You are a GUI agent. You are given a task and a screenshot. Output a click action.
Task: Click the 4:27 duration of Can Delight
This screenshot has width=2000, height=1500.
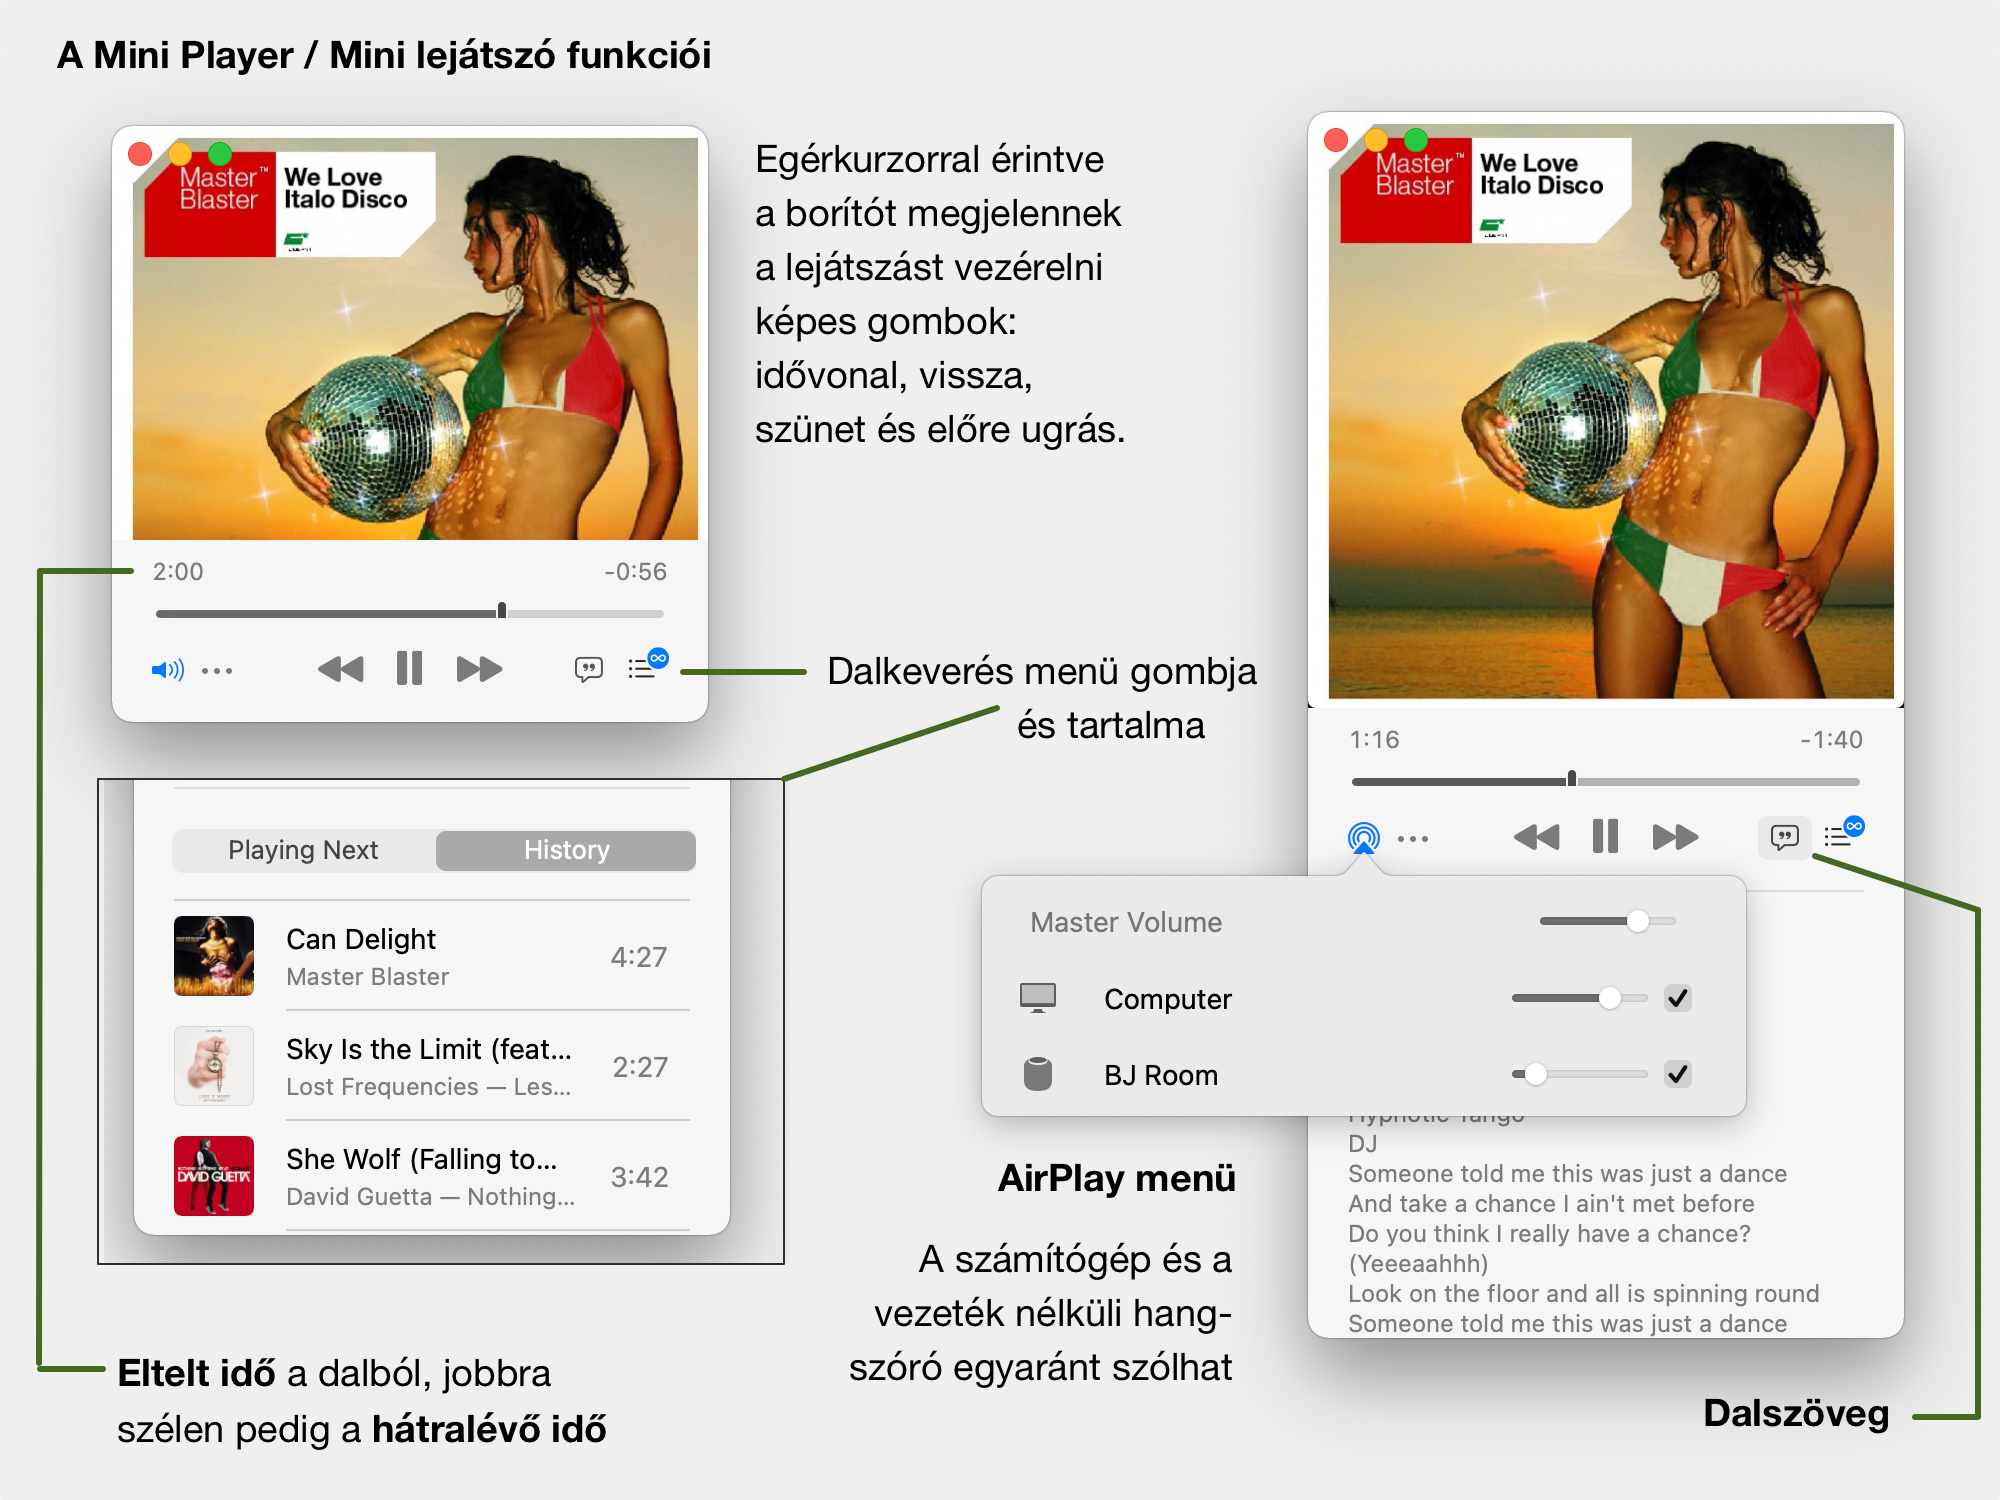639,957
